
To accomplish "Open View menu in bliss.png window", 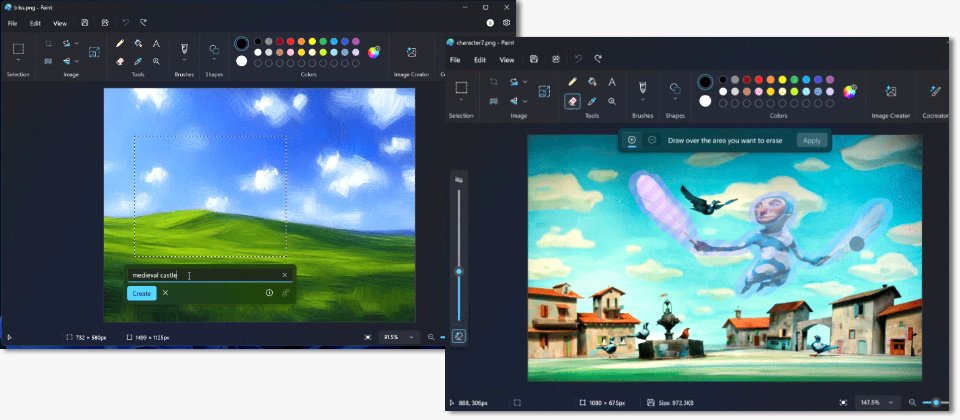I will (x=60, y=23).
